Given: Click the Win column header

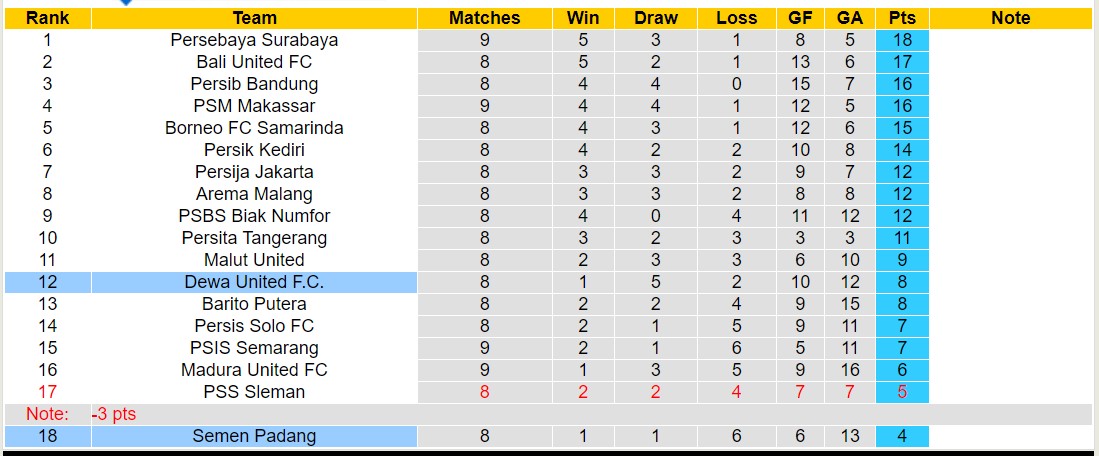Looking at the screenshot, I should tap(583, 18).
